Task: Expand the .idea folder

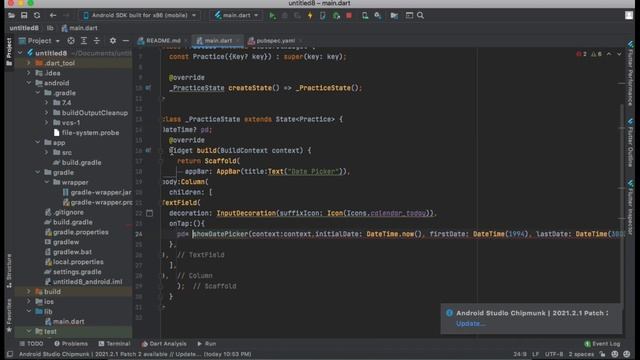Action: 29,73
